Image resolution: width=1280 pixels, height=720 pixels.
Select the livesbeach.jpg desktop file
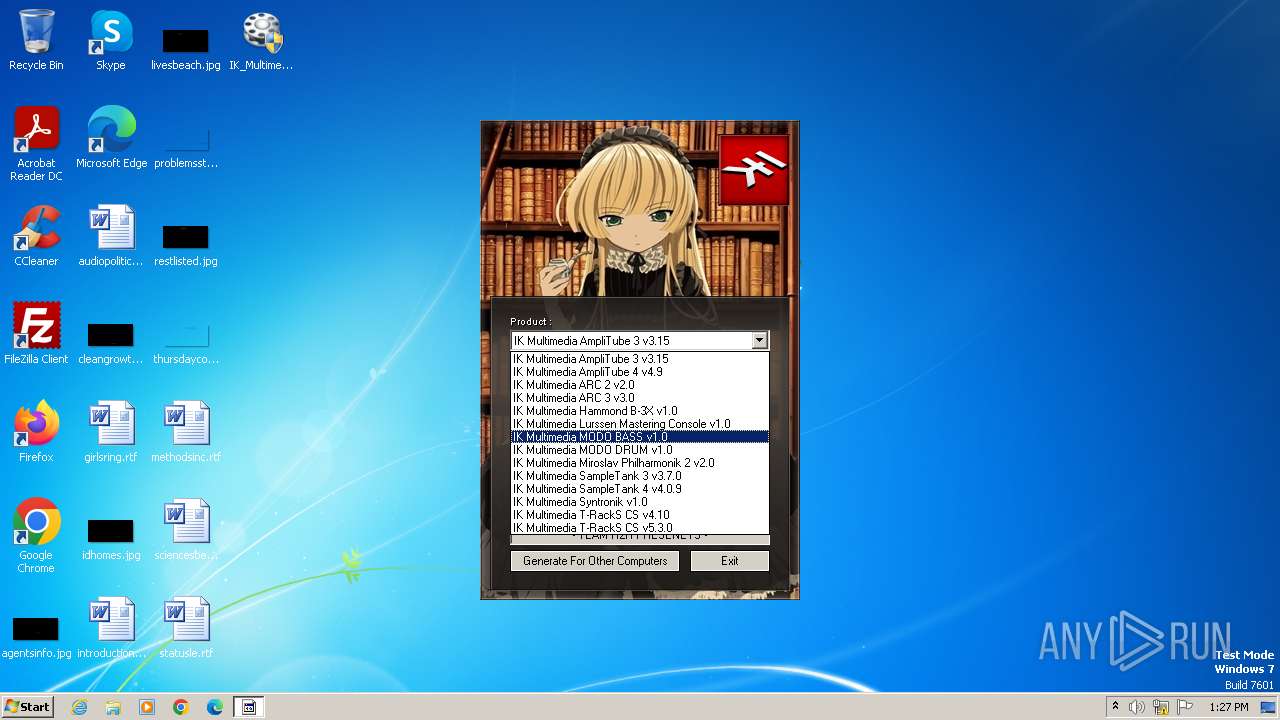point(185,47)
